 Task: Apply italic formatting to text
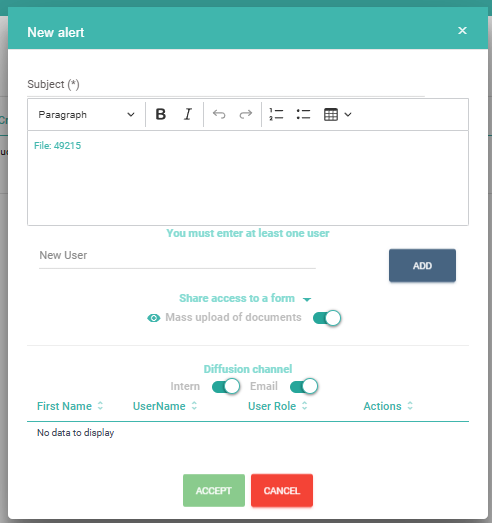[188, 114]
